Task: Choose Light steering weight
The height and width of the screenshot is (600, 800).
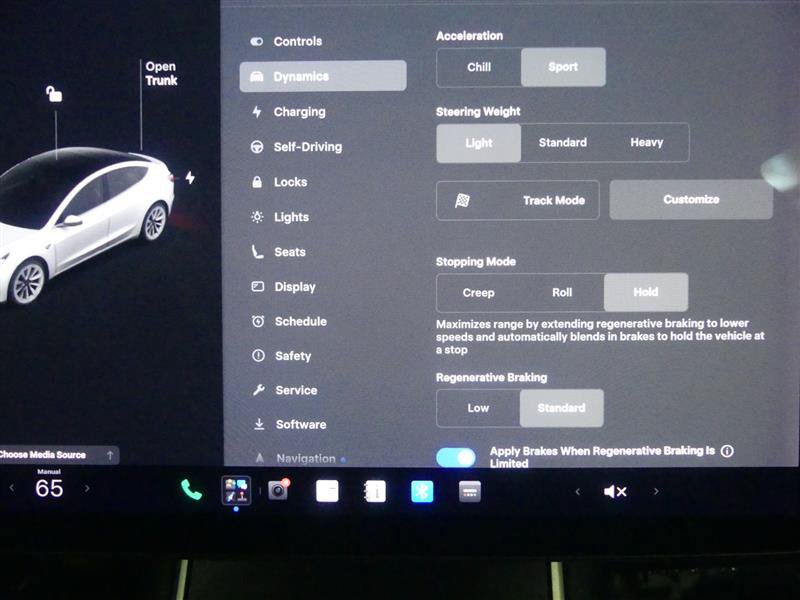Action: (479, 143)
